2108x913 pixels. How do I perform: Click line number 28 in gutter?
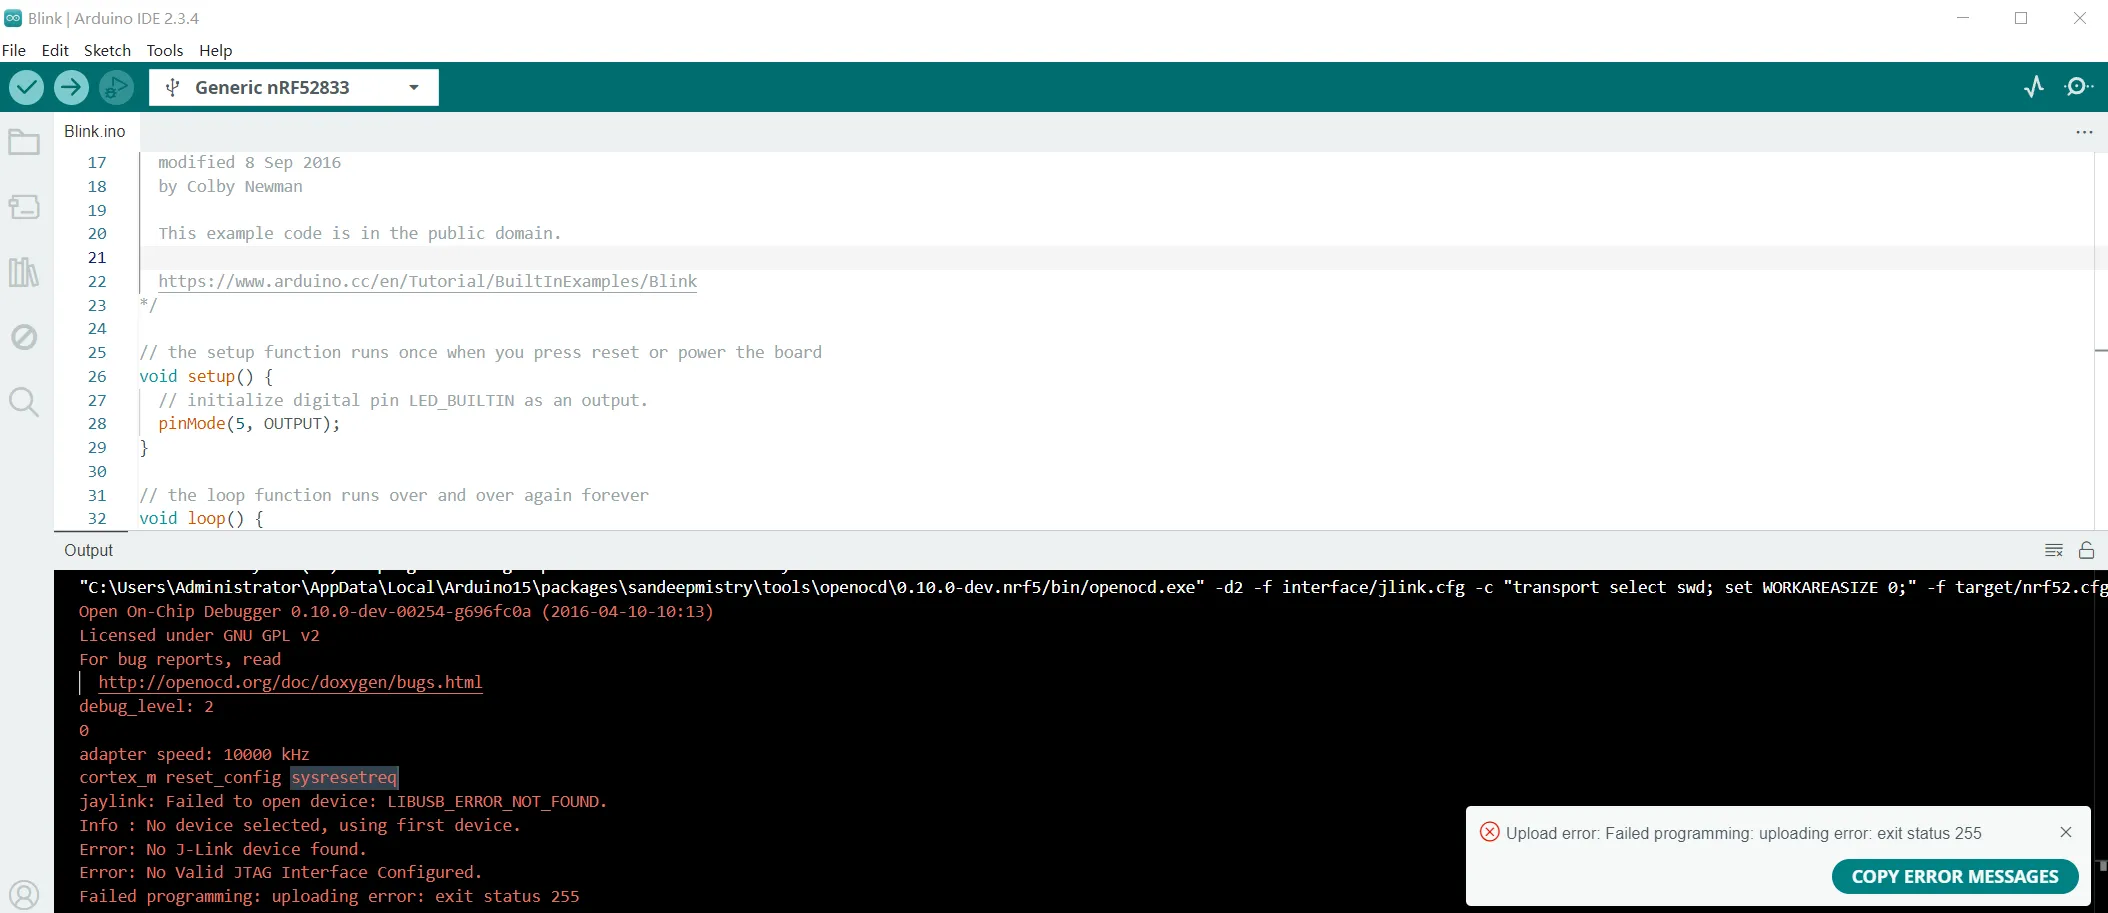tap(97, 424)
